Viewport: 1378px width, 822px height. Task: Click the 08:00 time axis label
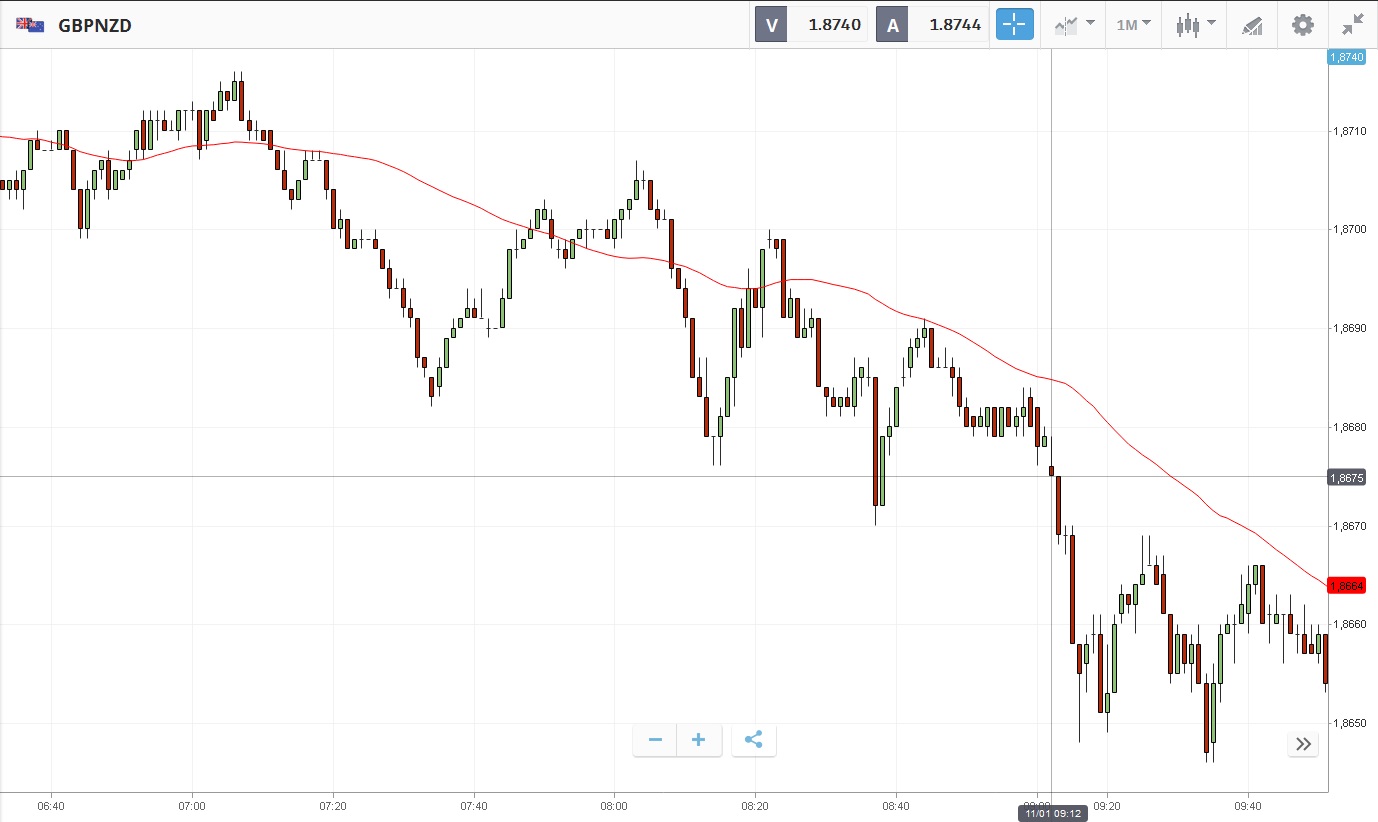point(614,805)
